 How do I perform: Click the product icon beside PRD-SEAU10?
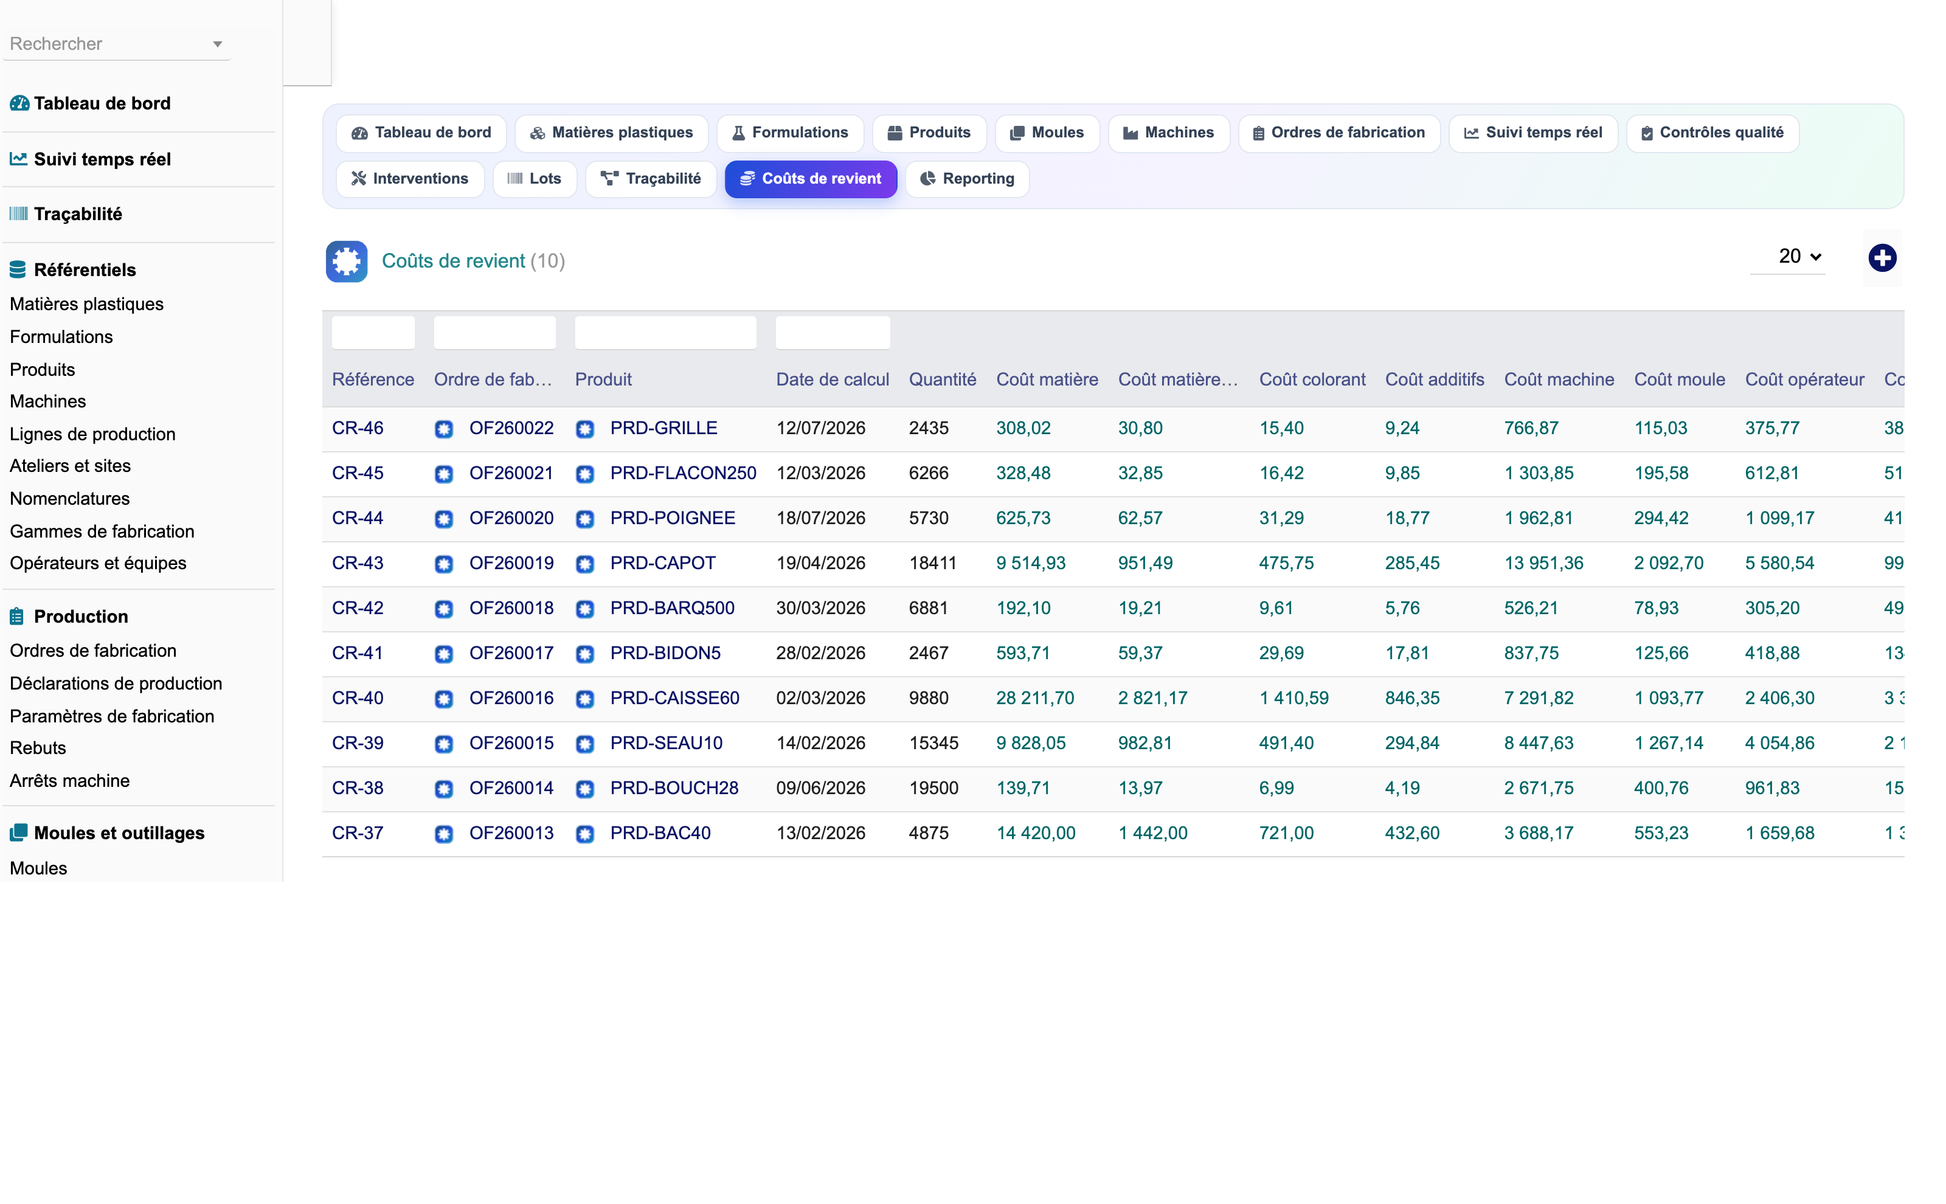585,744
